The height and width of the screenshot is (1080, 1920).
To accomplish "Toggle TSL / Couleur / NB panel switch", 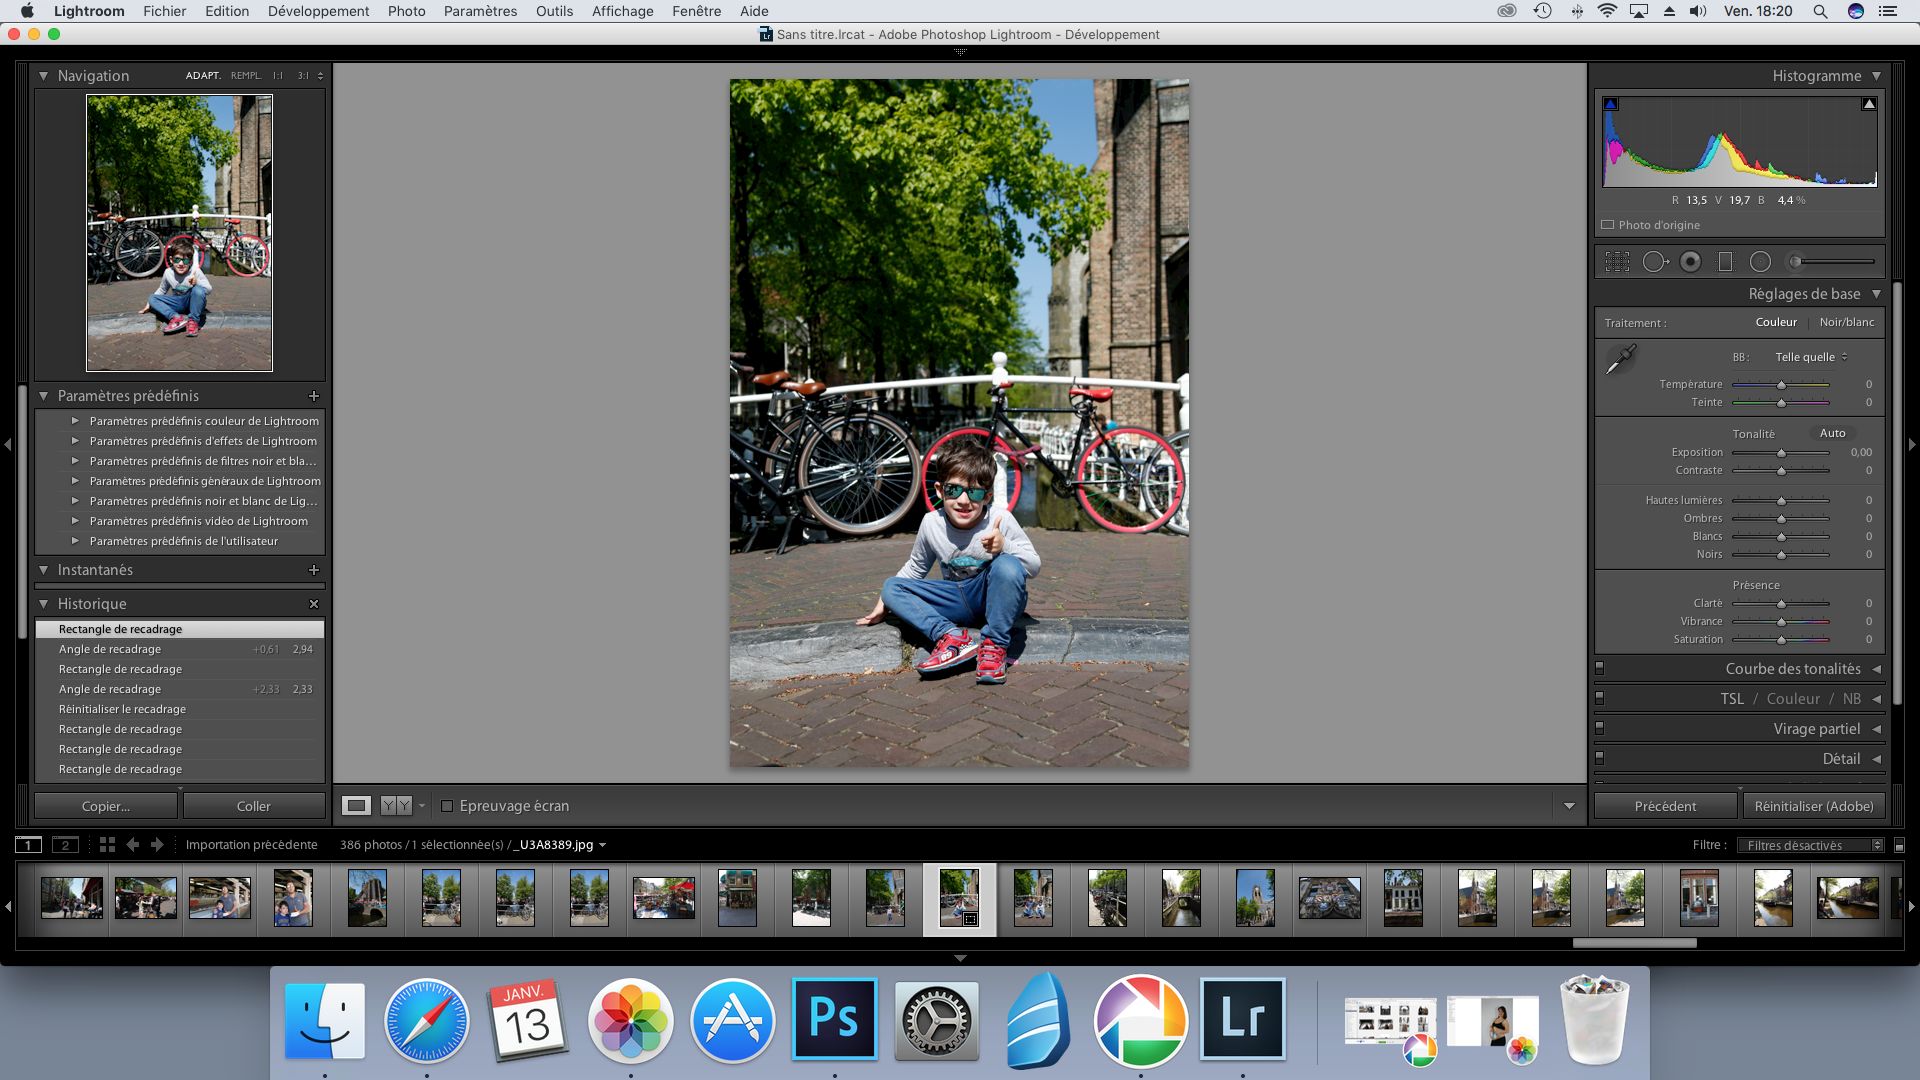I will coord(1599,698).
